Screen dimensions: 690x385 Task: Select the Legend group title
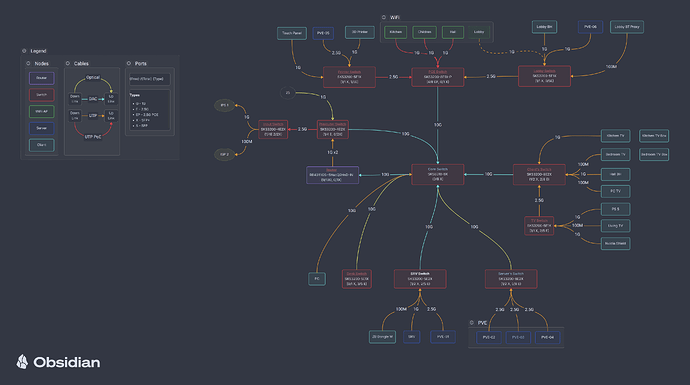click(38, 51)
